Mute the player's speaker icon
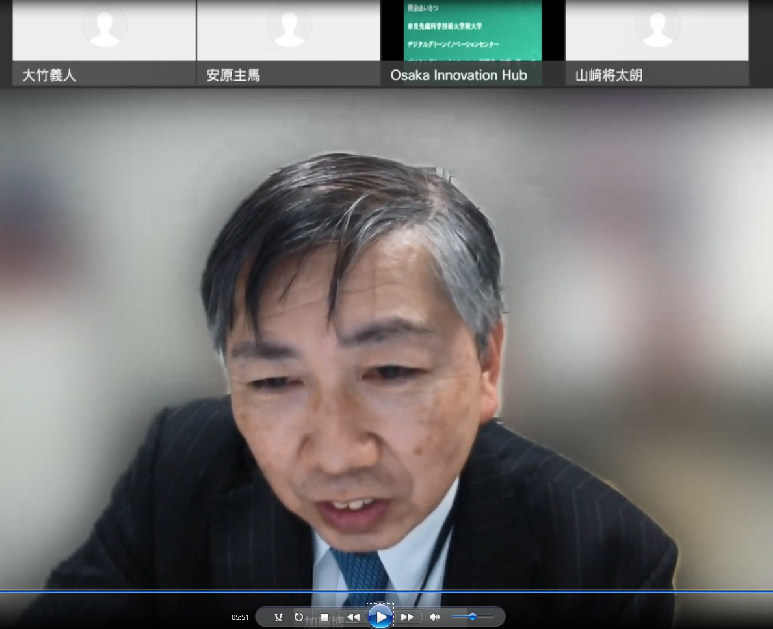Image resolution: width=773 pixels, height=629 pixels. point(434,617)
